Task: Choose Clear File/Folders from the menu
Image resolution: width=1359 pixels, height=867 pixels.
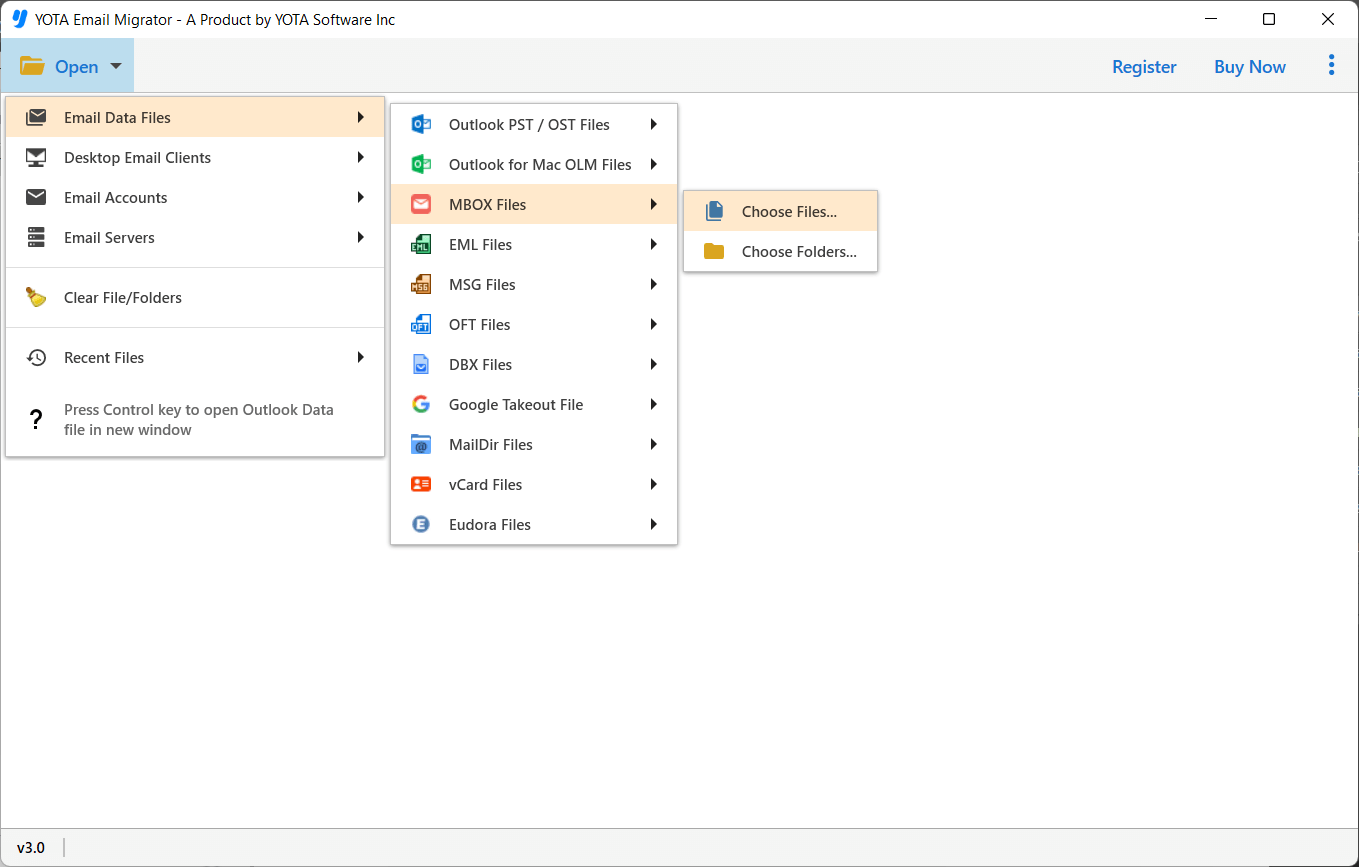Action: [x=195, y=297]
